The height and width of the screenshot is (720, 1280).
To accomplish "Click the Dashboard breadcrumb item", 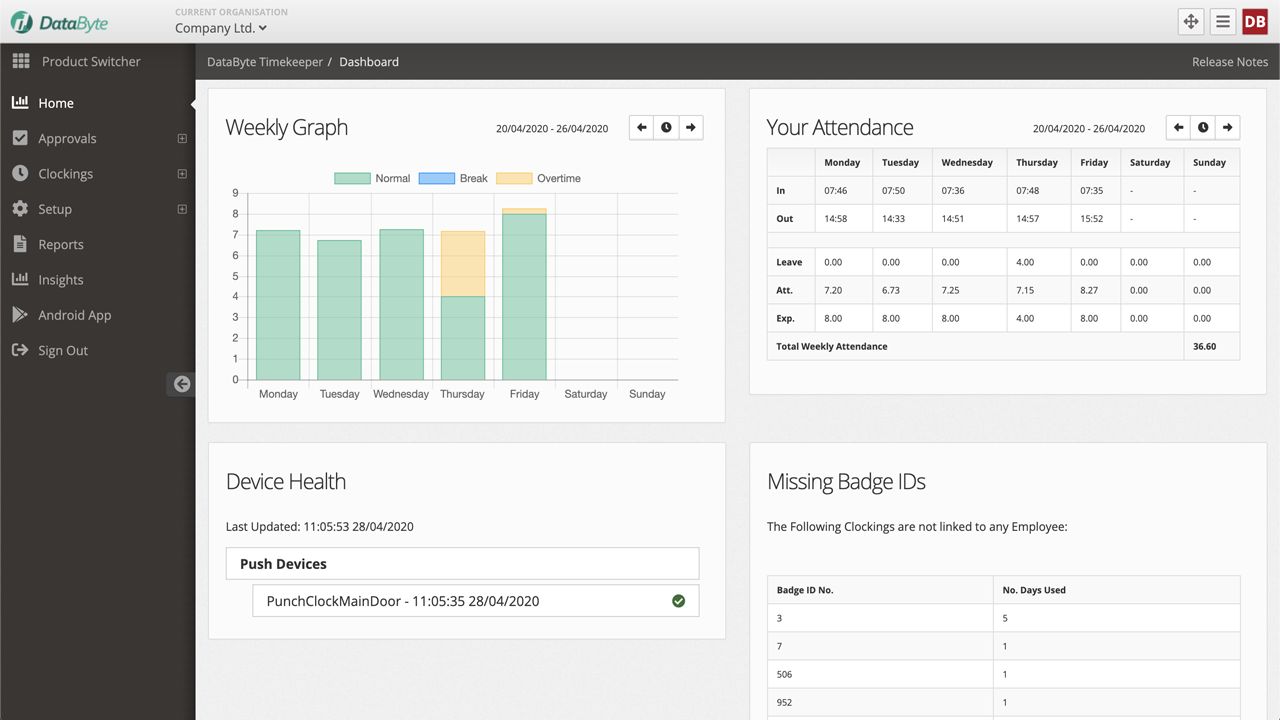I will pos(368,61).
